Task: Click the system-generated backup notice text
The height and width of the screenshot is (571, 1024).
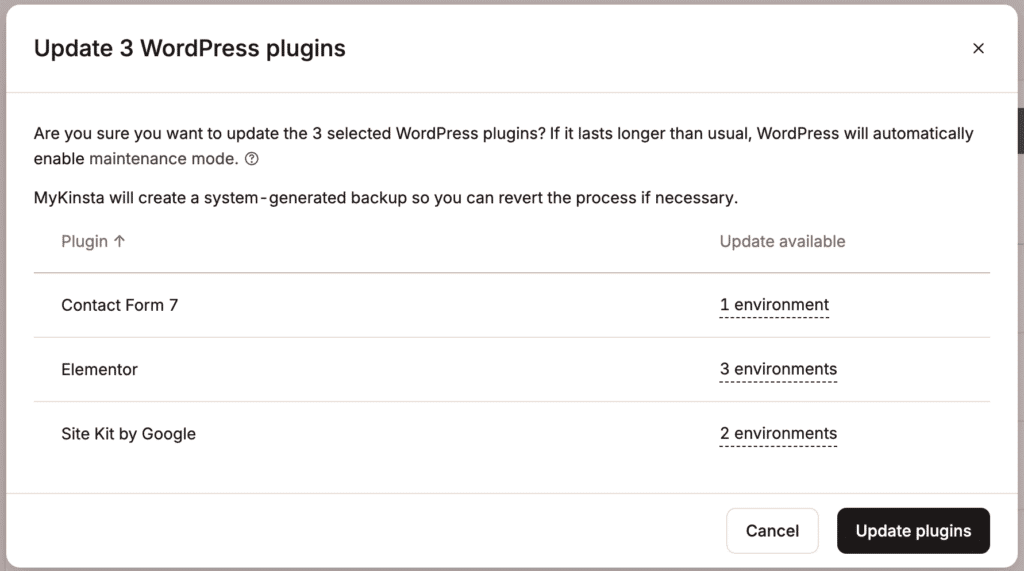Action: click(x=385, y=198)
